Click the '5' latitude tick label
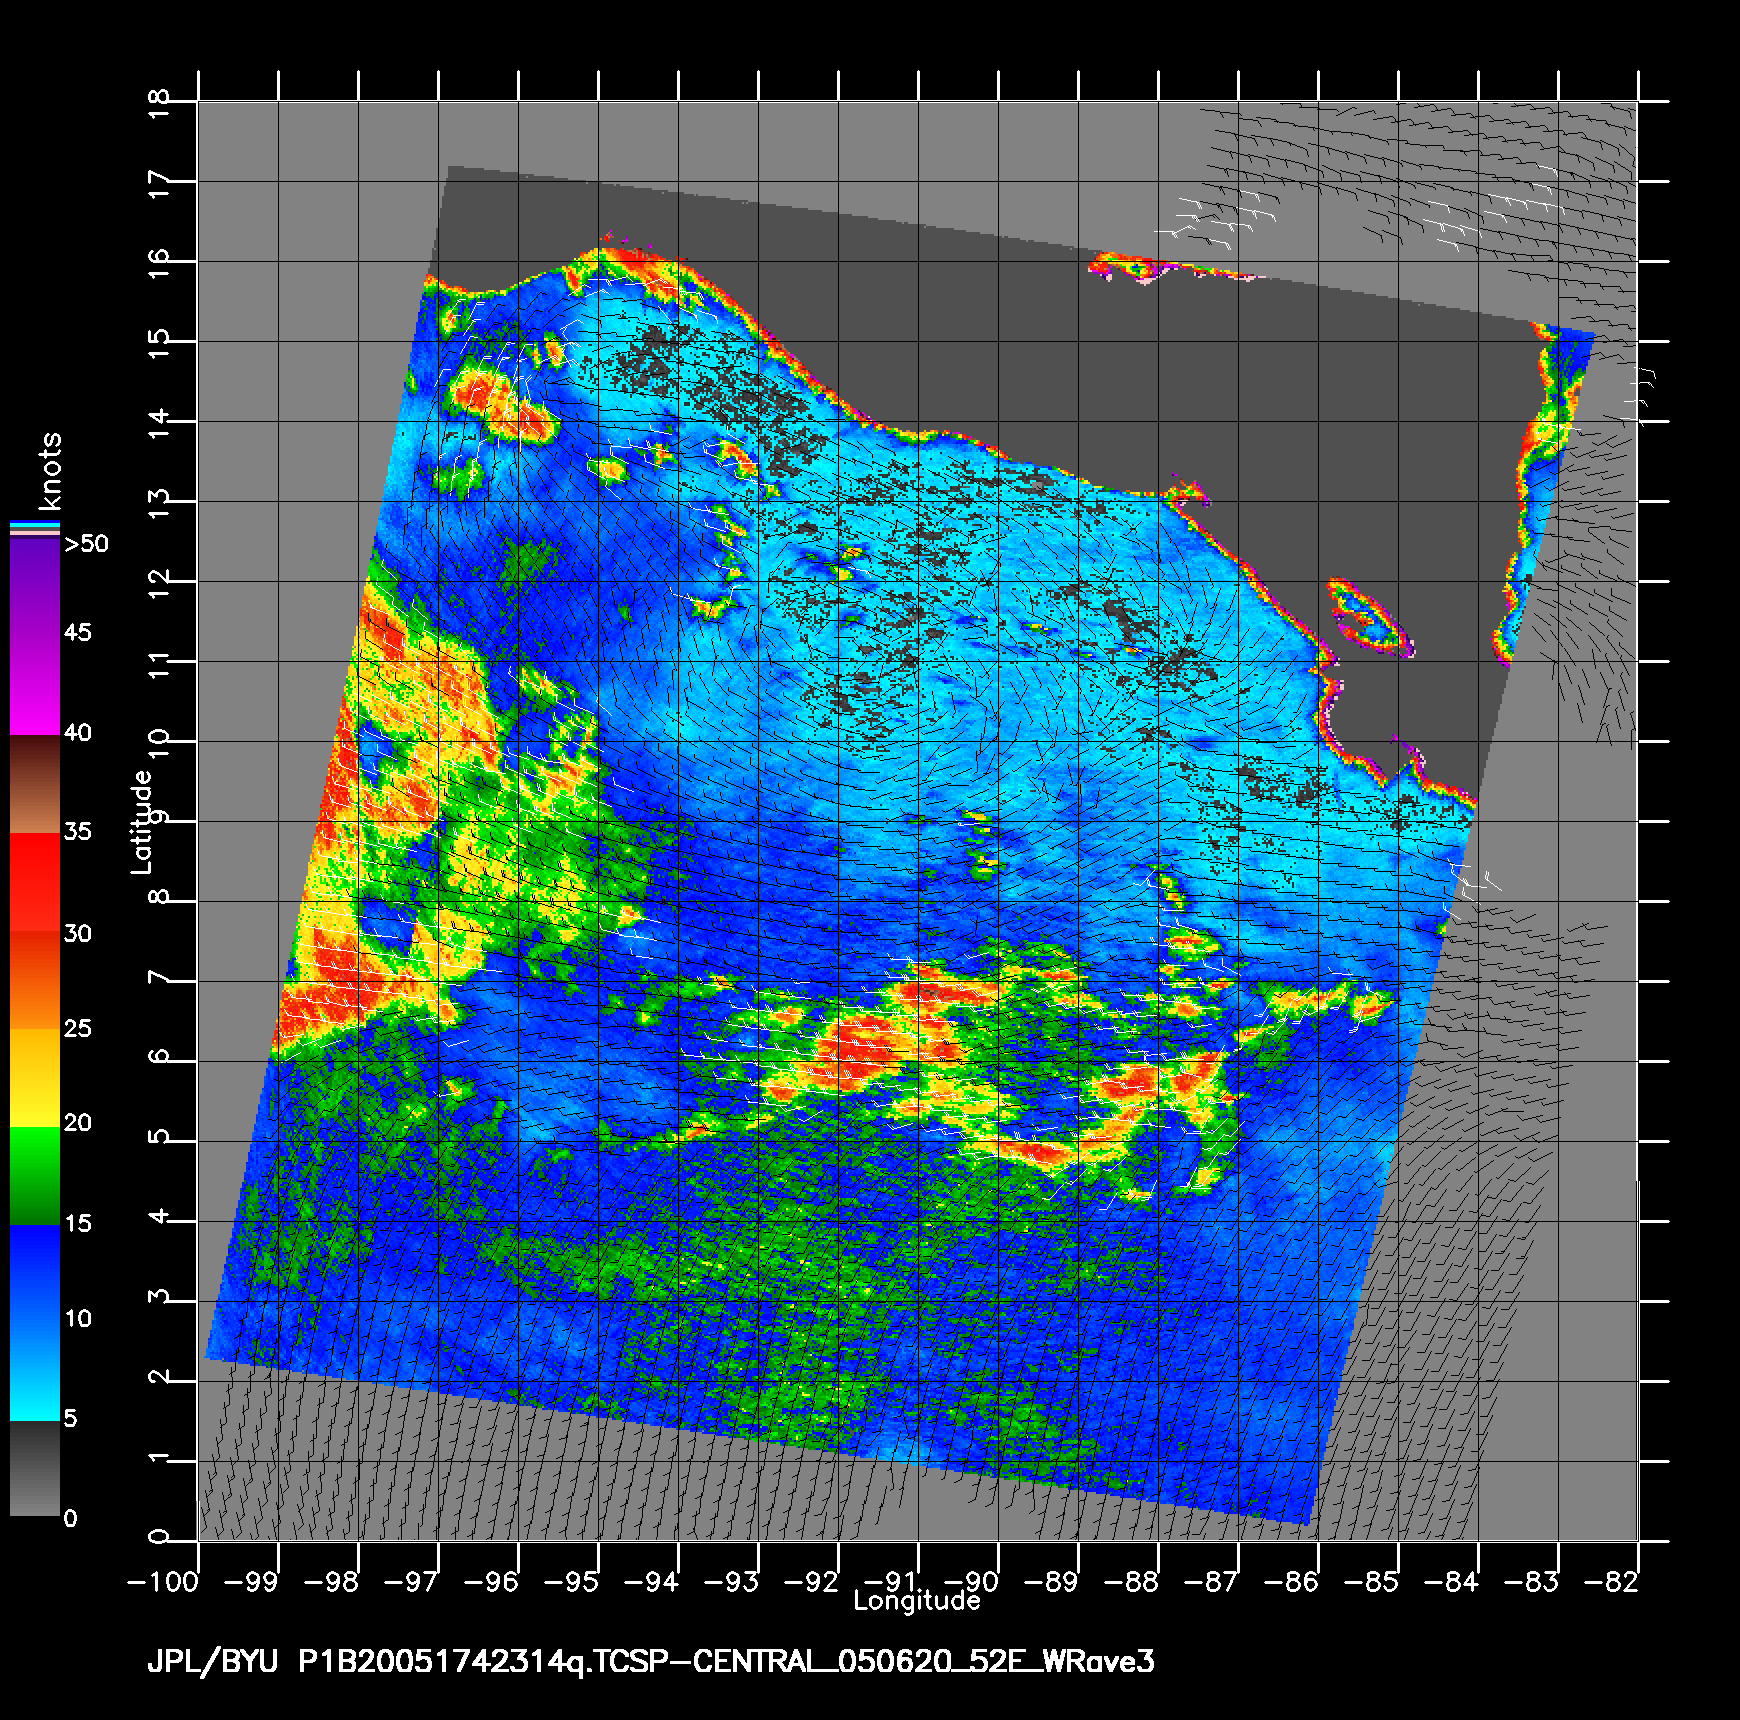Image resolution: width=1740 pixels, height=1720 pixels. coord(160,1135)
